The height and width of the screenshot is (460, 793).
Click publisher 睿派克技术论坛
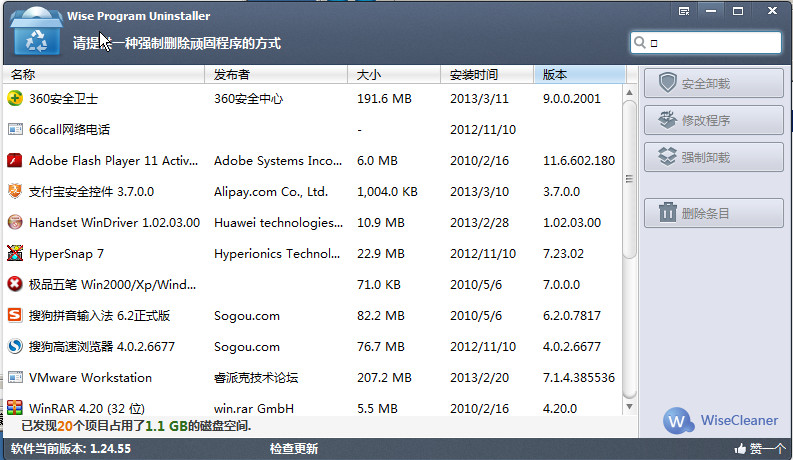pyautogui.click(x=256, y=378)
